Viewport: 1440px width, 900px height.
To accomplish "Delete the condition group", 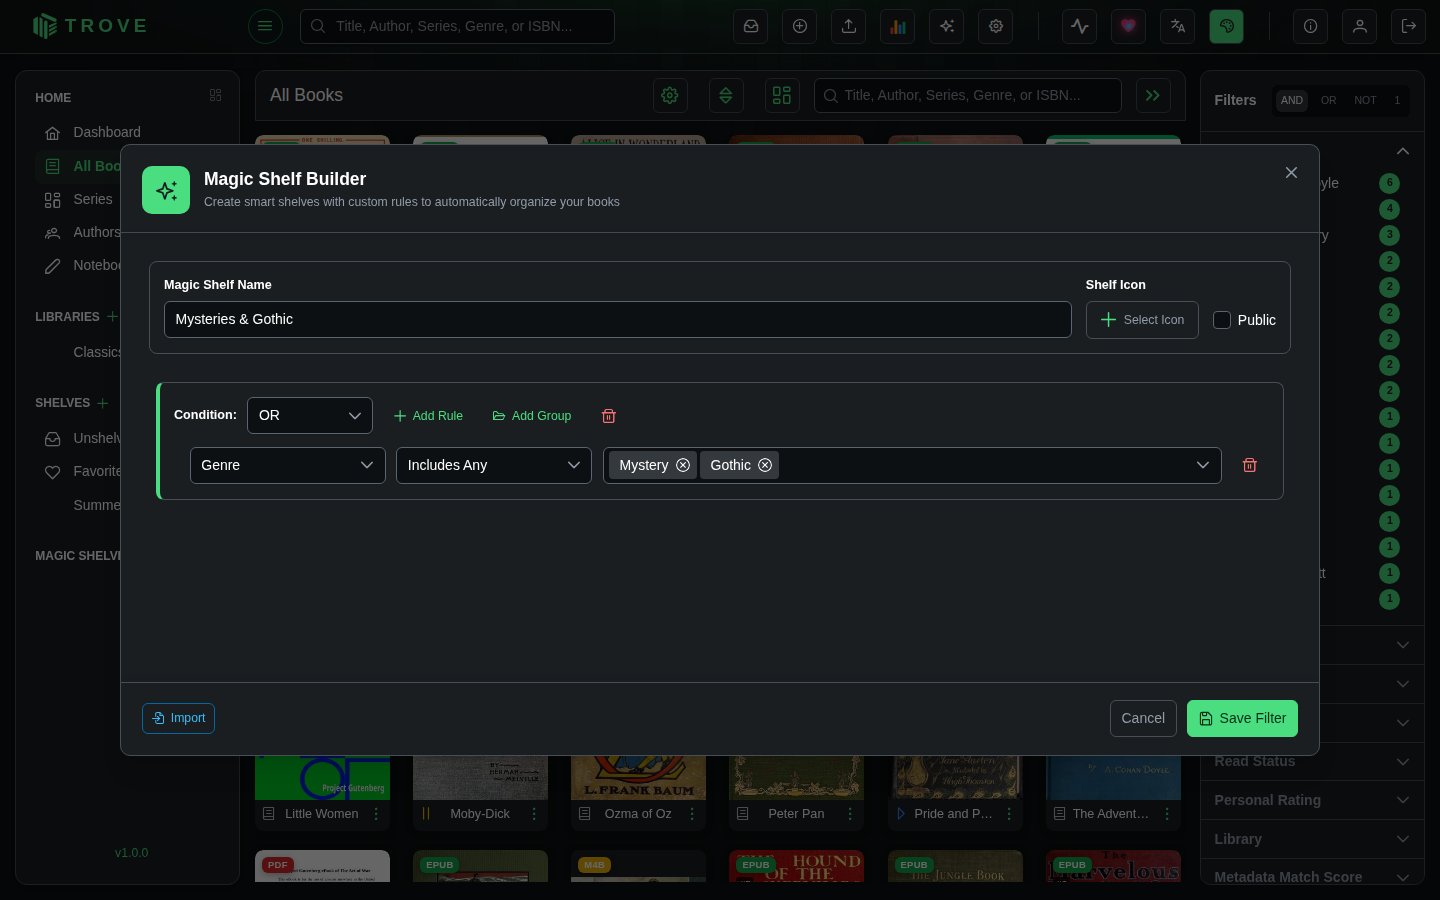I will pos(609,416).
